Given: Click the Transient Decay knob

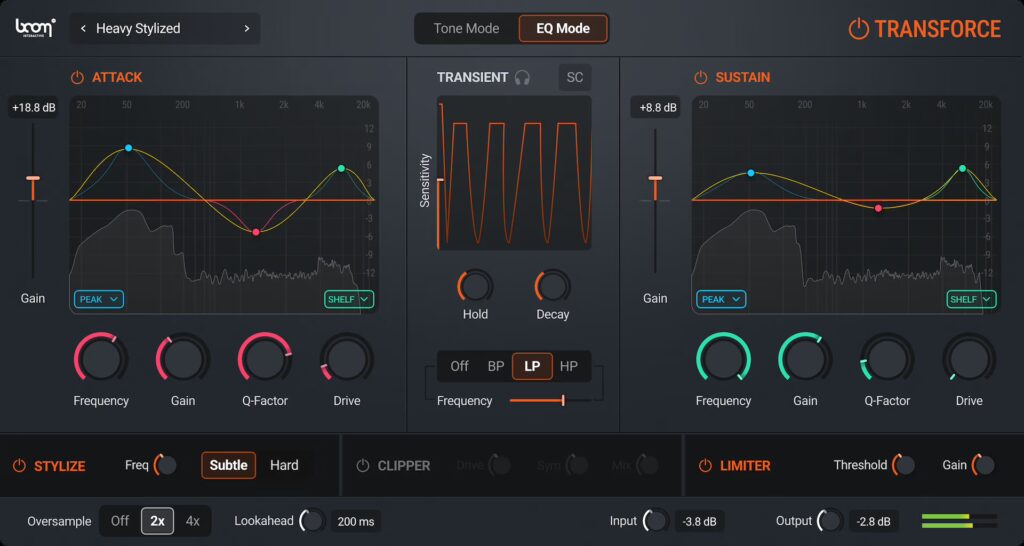Looking at the screenshot, I should click(552, 286).
